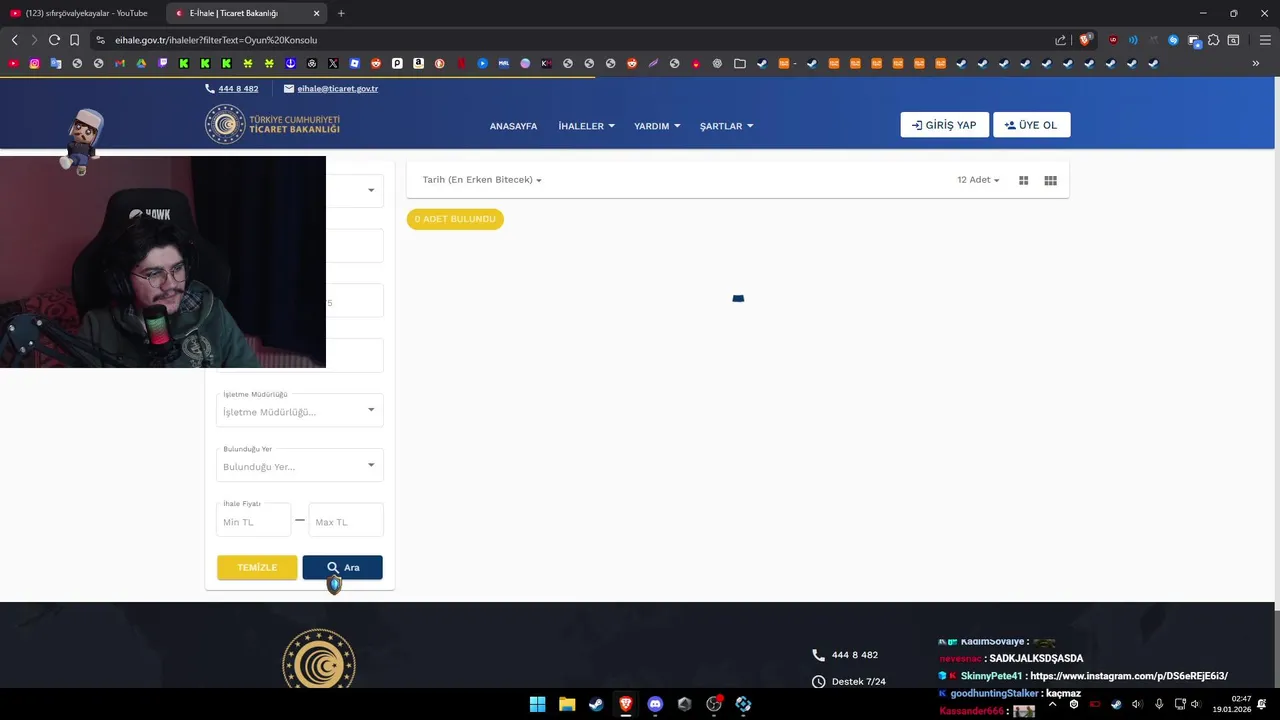Image resolution: width=1280 pixels, height=720 pixels.
Task: Show hidden system tray icons
Action: click(1051, 704)
